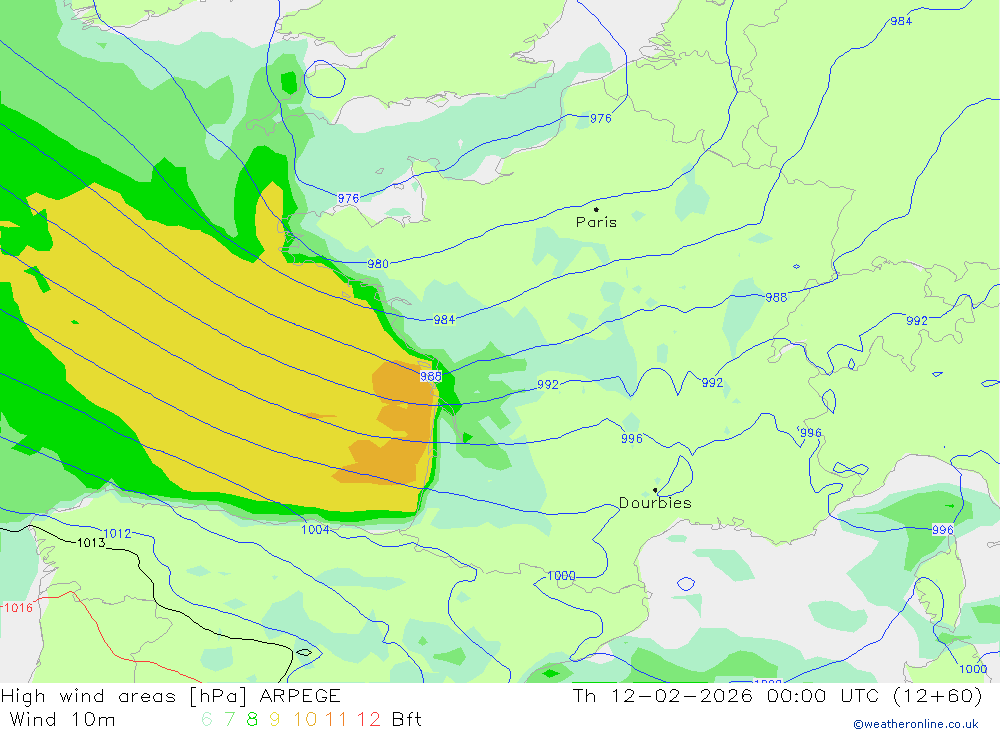Click legend value 6 Bft

click(x=207, y=720)
